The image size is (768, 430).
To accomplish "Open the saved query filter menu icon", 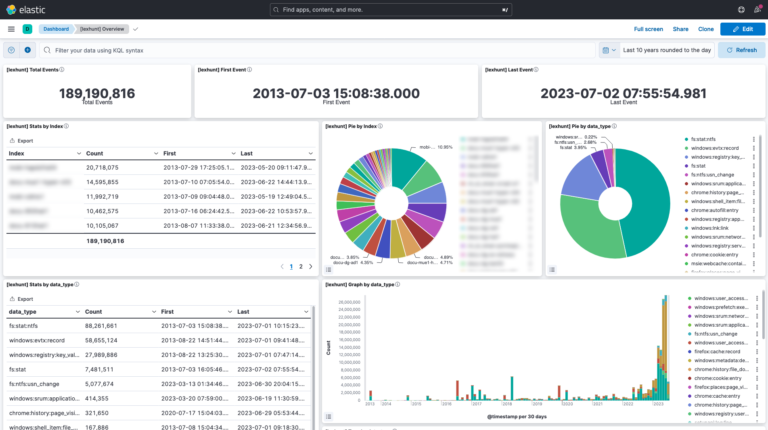I will (x=11, y=50).
